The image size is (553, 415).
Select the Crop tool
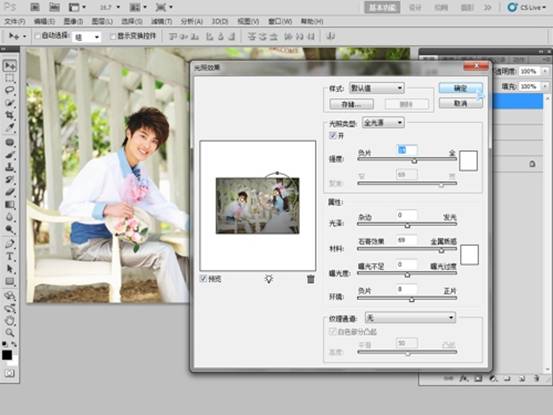(x=10, y=115)
